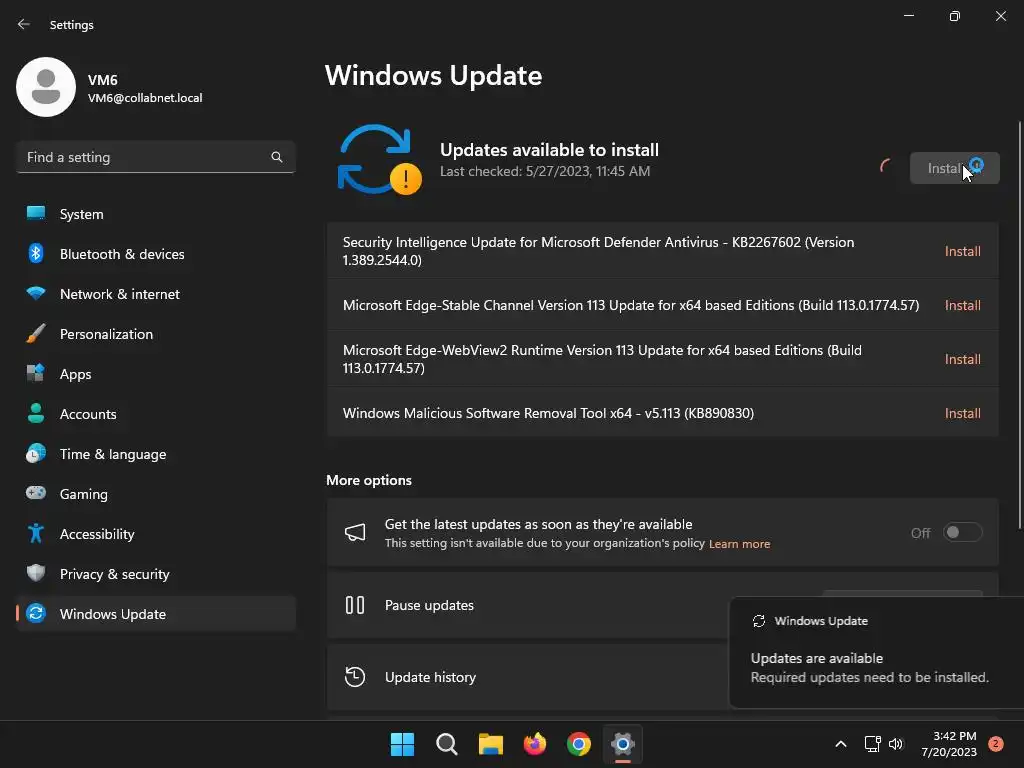
Task: Click the network tray icon
Action: (x=872, y=744)
